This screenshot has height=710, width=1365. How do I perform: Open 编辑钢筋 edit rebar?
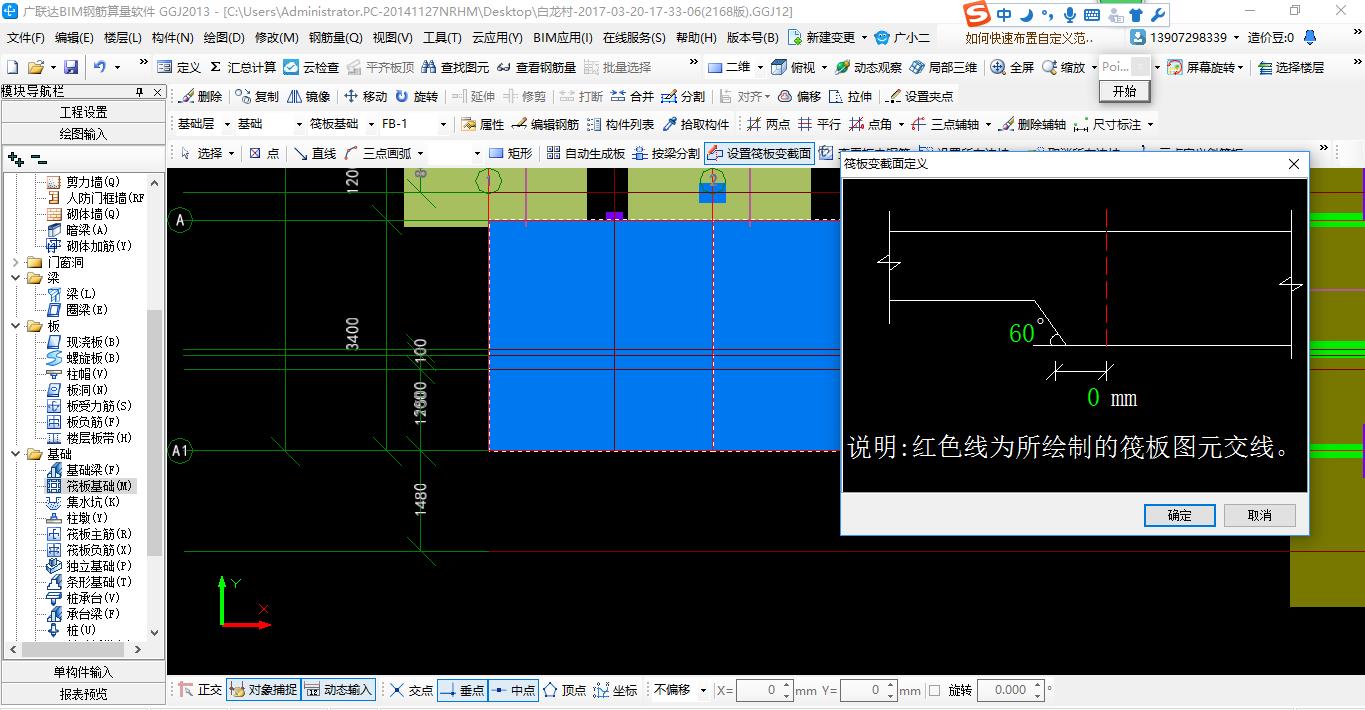(545, 124)
